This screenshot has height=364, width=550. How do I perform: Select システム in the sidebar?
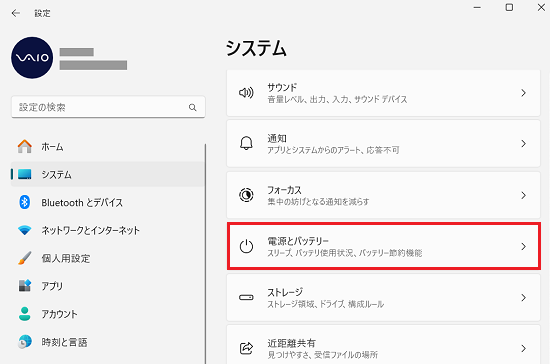(x=108, y=174)
